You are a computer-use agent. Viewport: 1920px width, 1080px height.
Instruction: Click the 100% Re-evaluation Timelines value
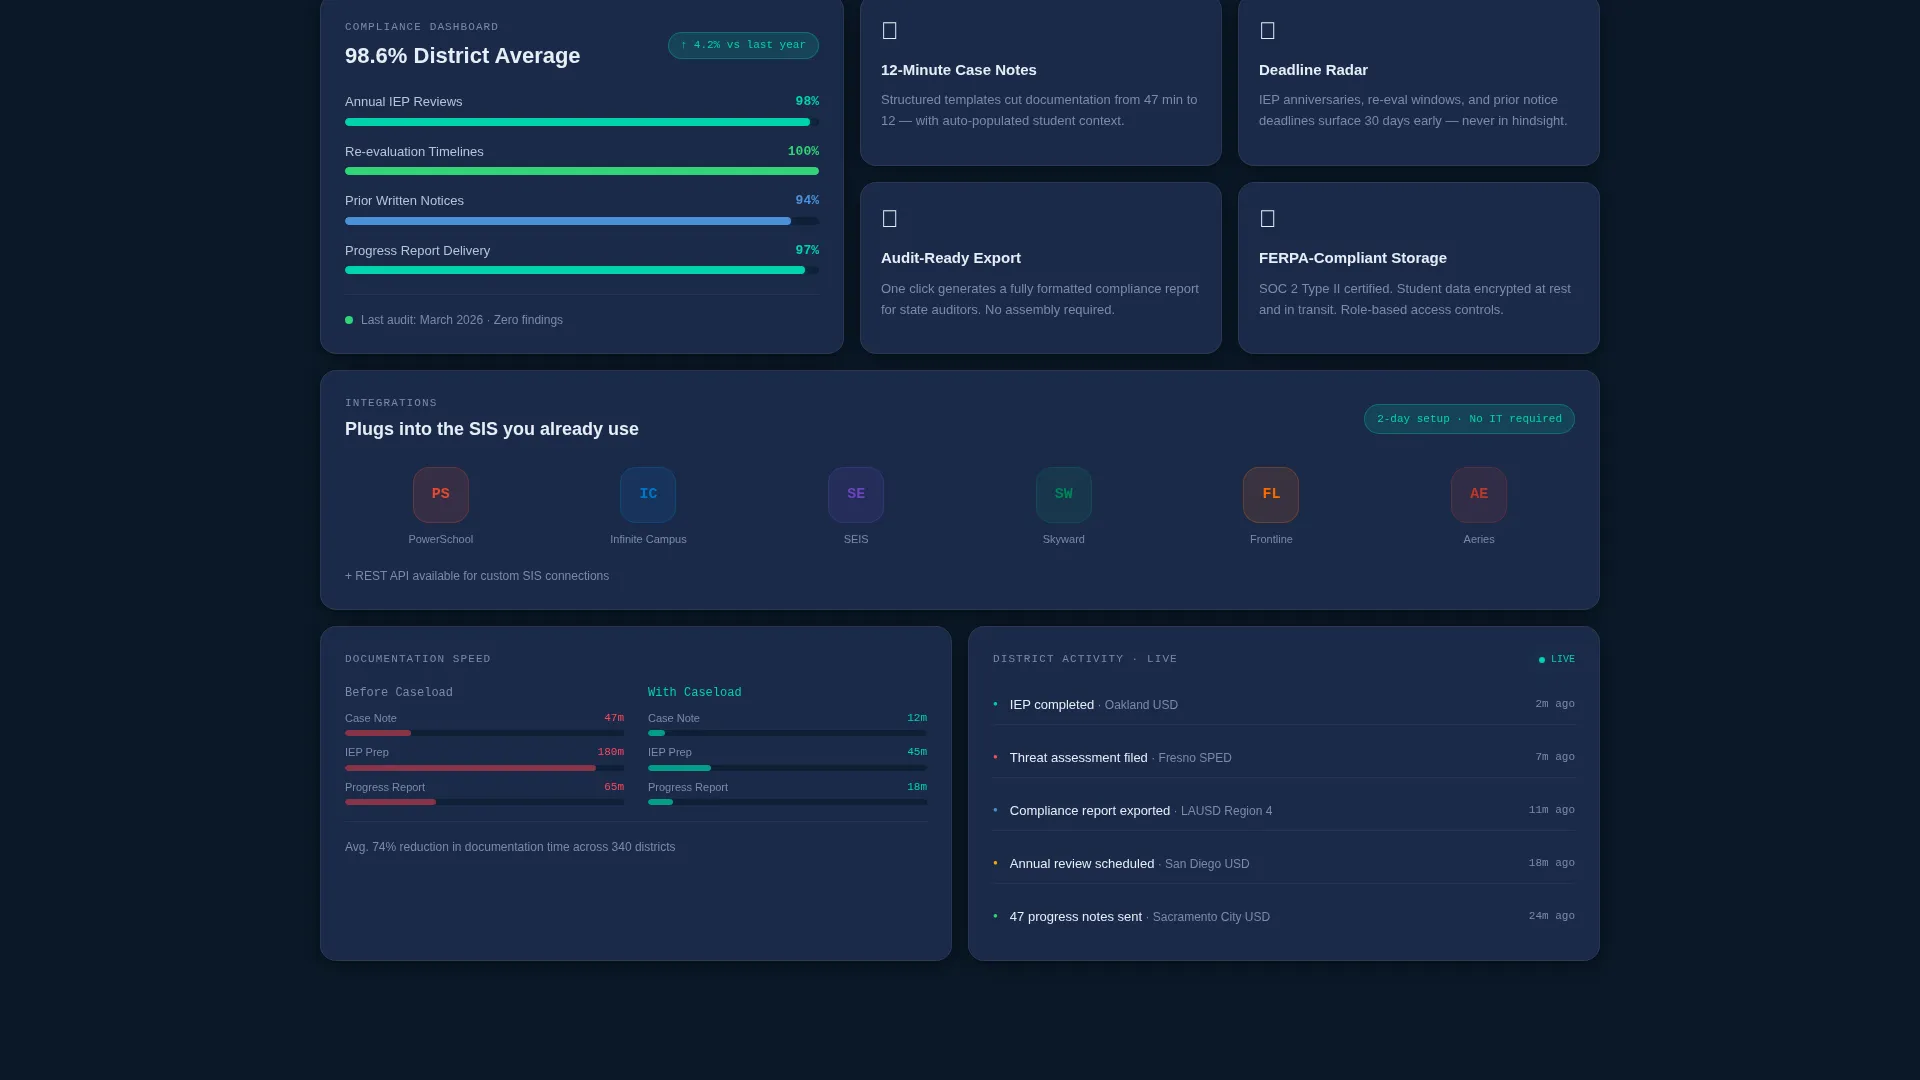click(x=803, y=152)
